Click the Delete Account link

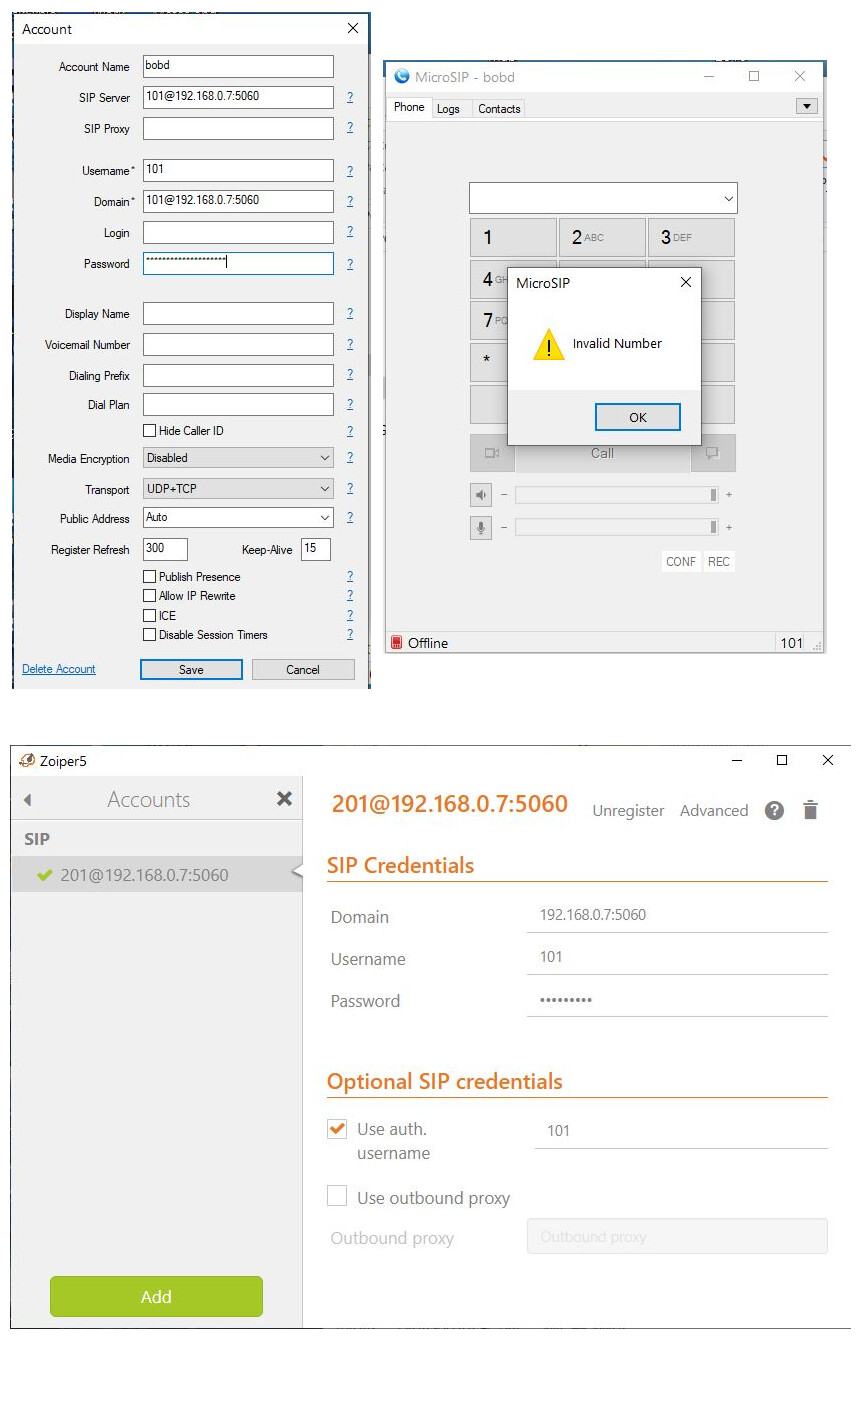[59, 669]
